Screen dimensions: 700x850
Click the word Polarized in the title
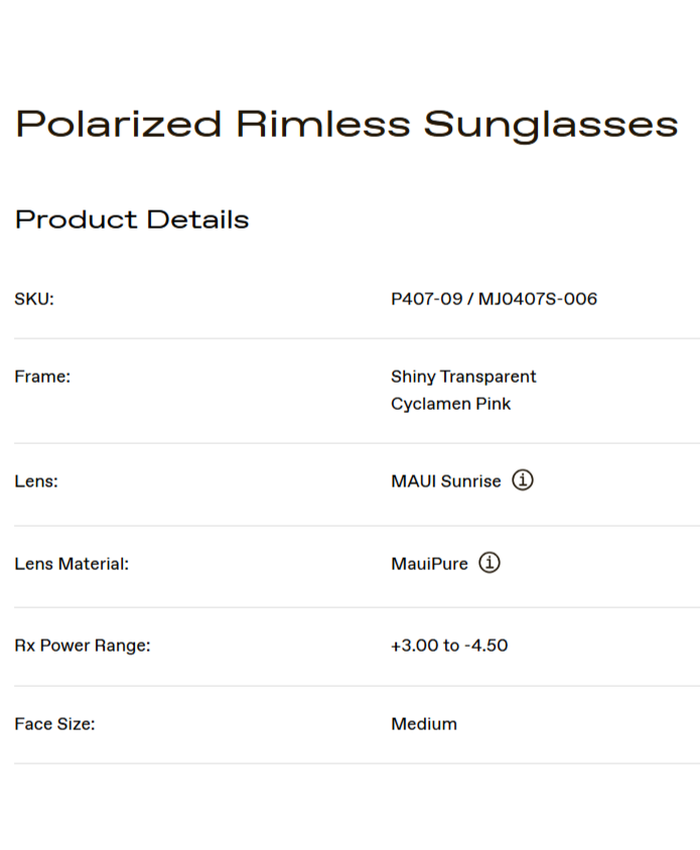pos(119,125)
